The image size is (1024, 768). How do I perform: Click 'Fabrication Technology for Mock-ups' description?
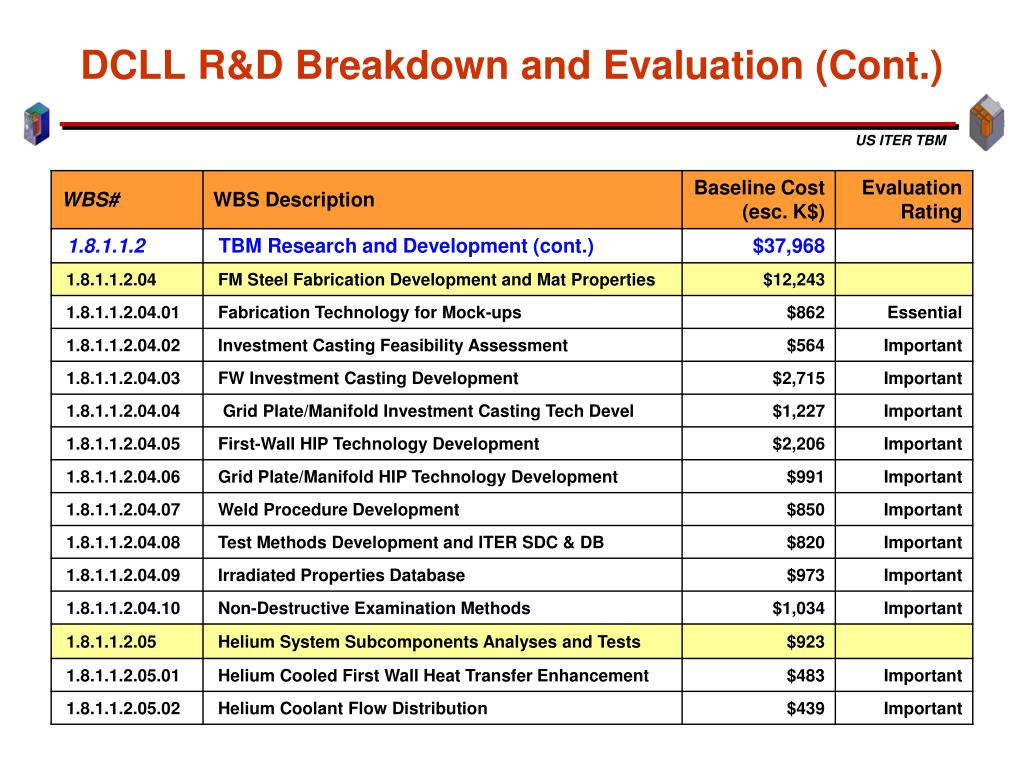point(370,313)
